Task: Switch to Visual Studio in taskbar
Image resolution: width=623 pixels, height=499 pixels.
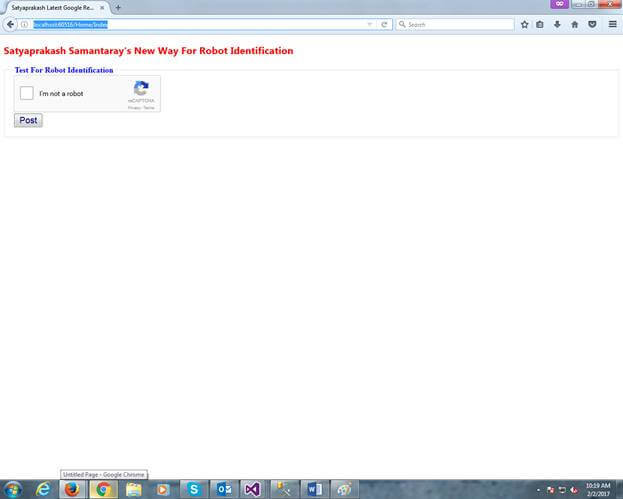Action: point(253,489)
